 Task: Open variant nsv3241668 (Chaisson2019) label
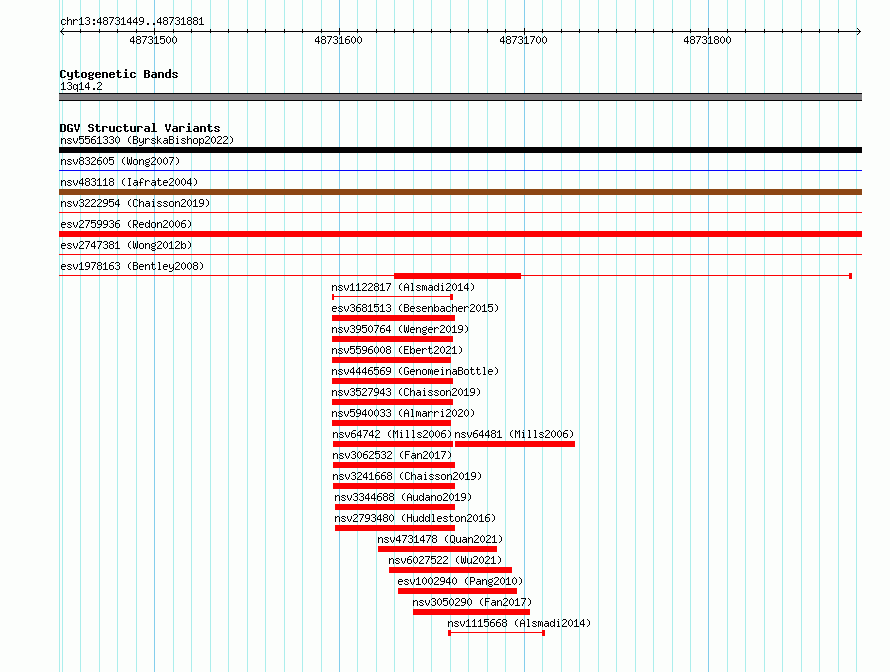[x=407, y=476]
